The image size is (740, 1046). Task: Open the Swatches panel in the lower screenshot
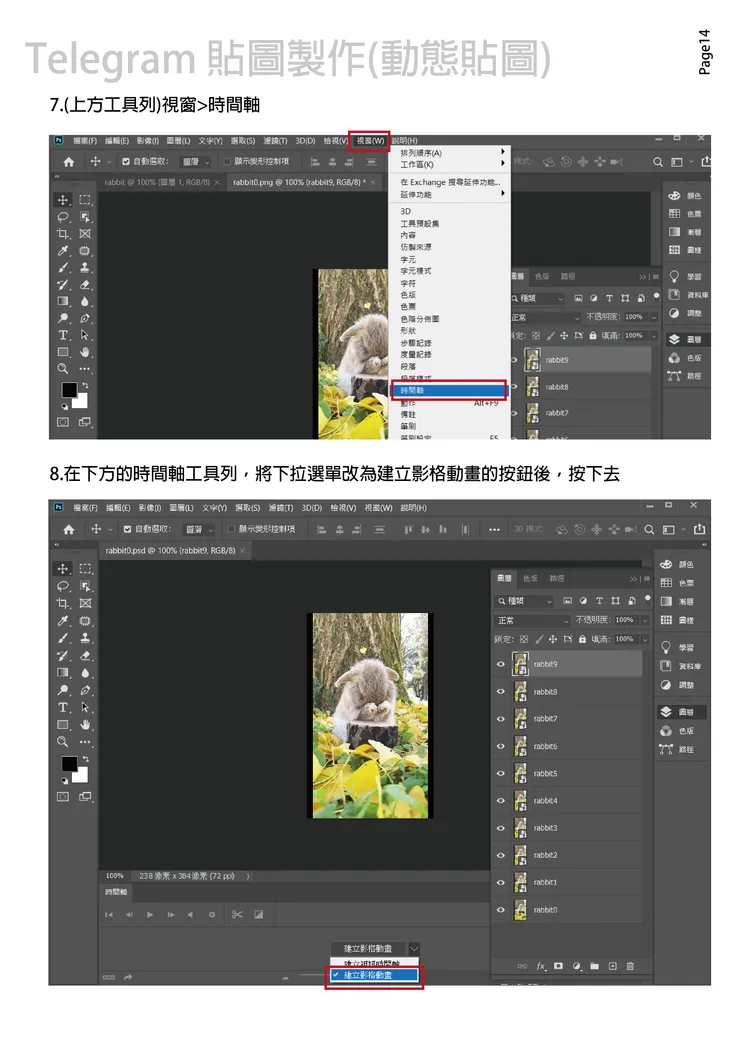(678, 582)
